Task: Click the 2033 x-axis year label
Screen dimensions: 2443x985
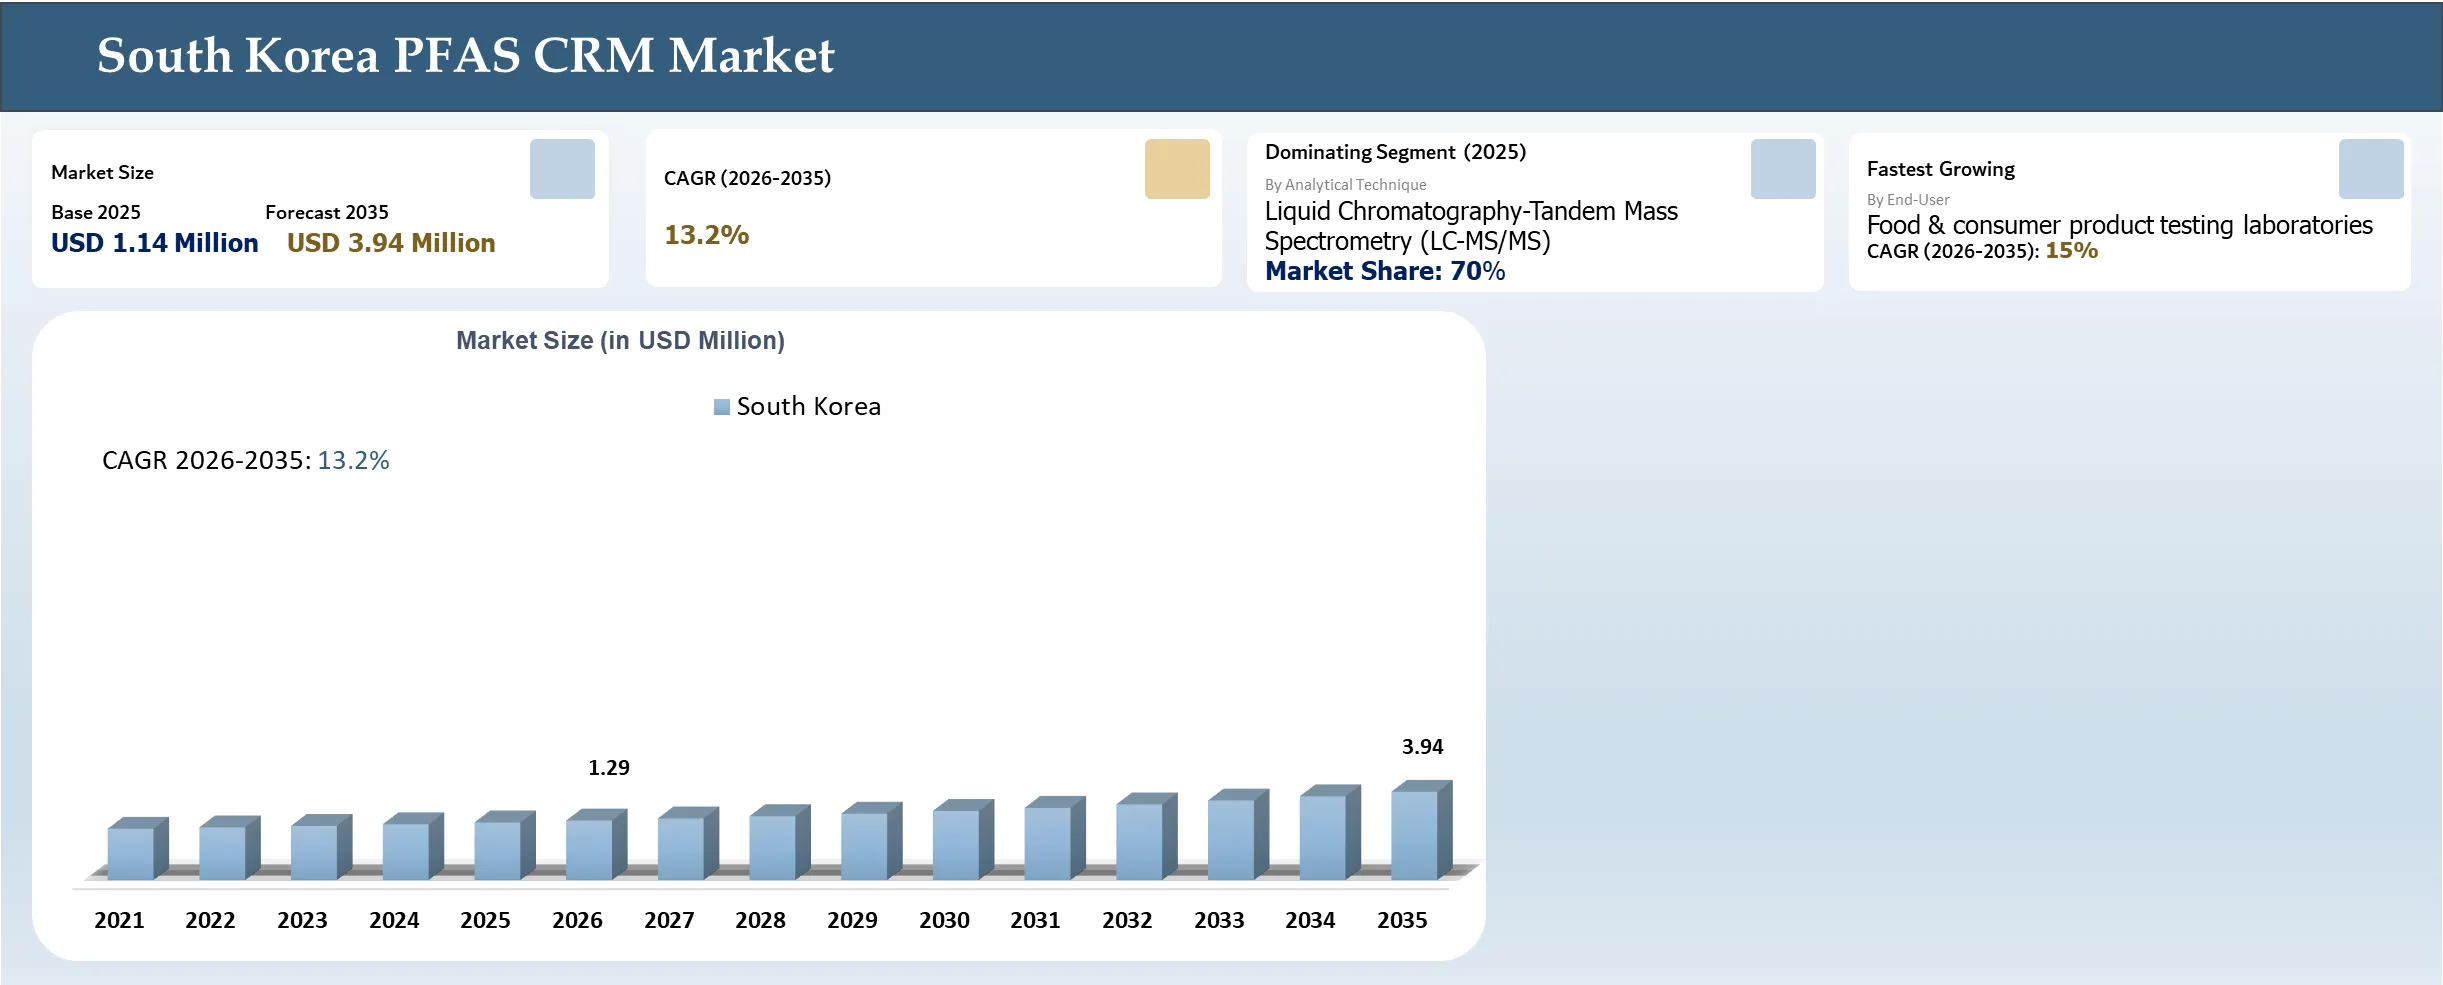Action: click(x=1219, y=921)
